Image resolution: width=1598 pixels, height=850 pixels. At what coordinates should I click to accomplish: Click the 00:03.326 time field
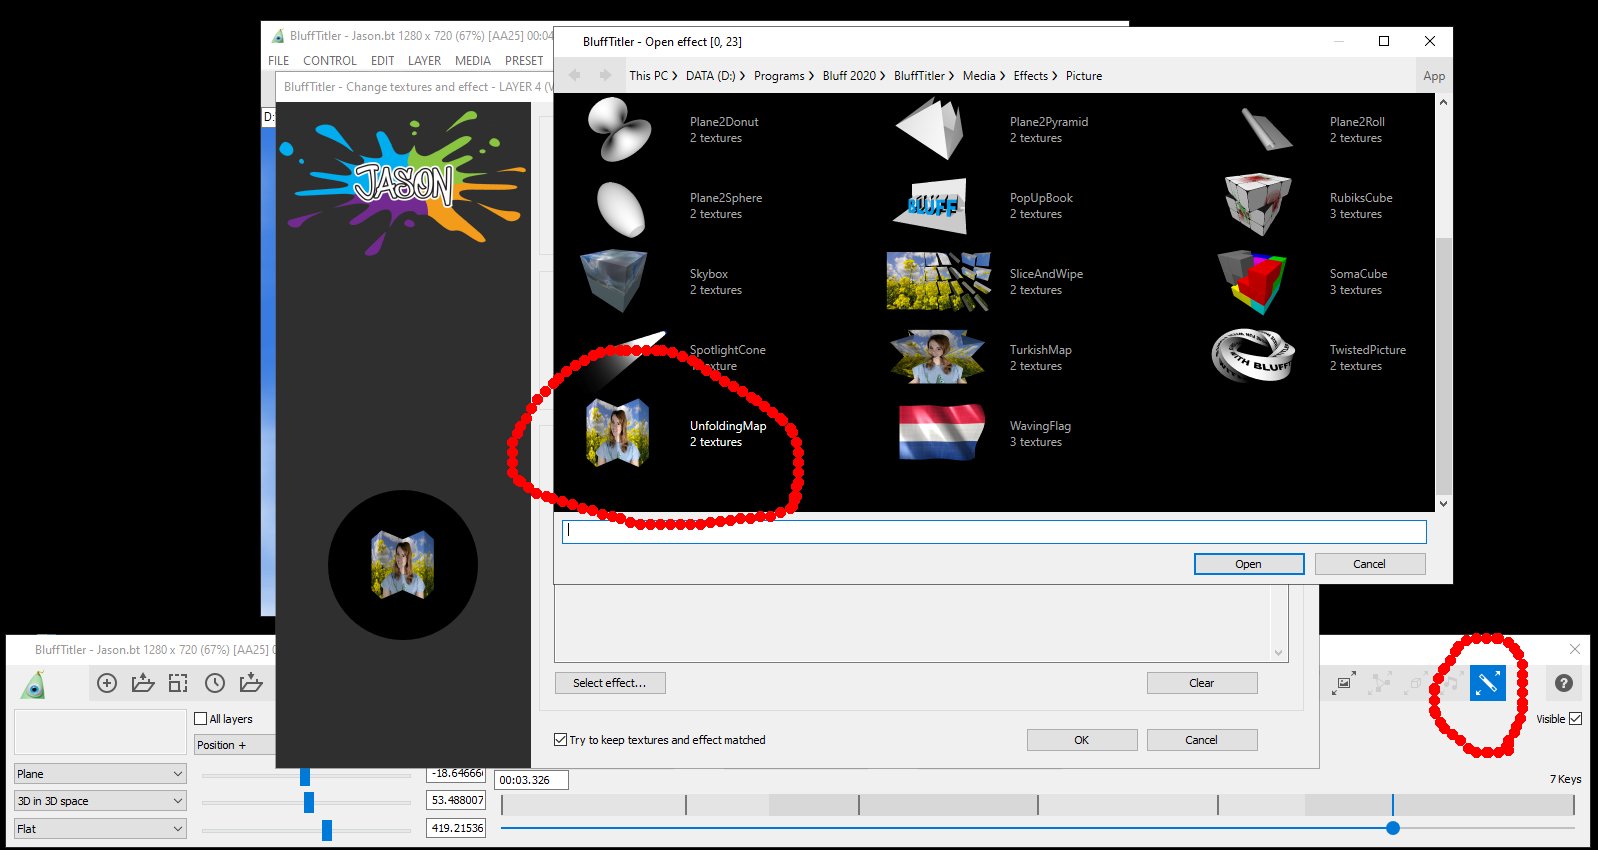[x=532, y=780]
